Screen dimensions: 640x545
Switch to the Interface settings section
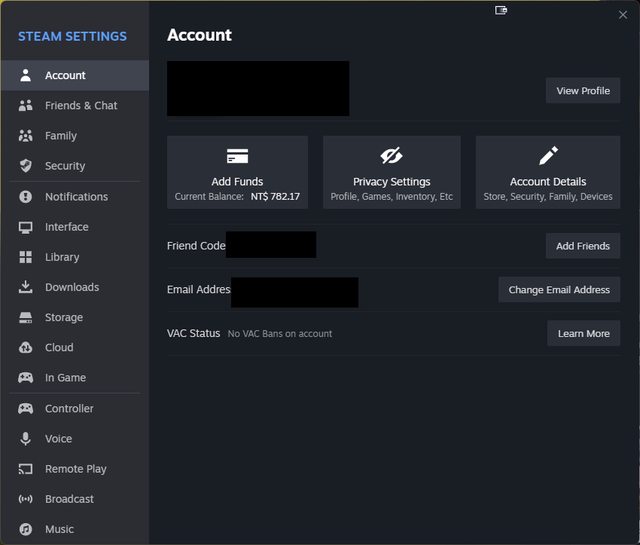click(x=66, y=227)
